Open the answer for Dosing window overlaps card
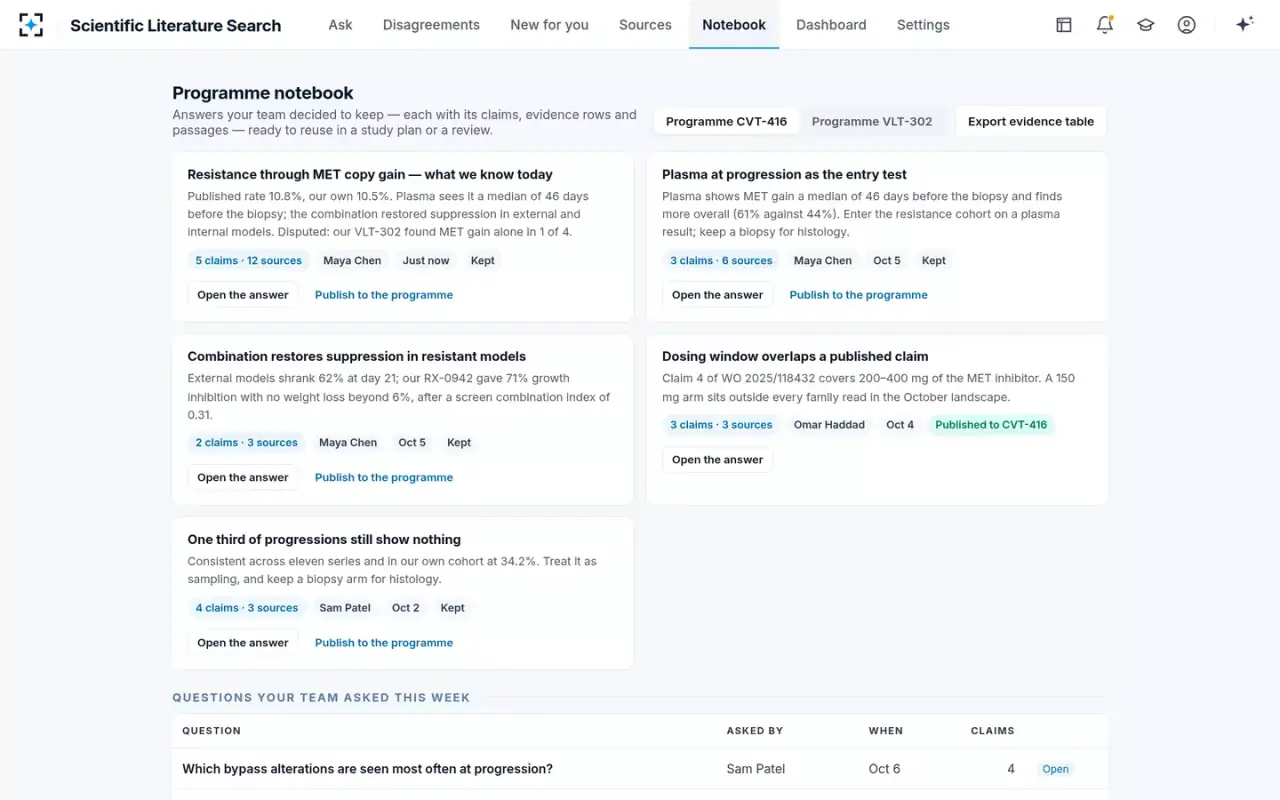 click(717, 460)
